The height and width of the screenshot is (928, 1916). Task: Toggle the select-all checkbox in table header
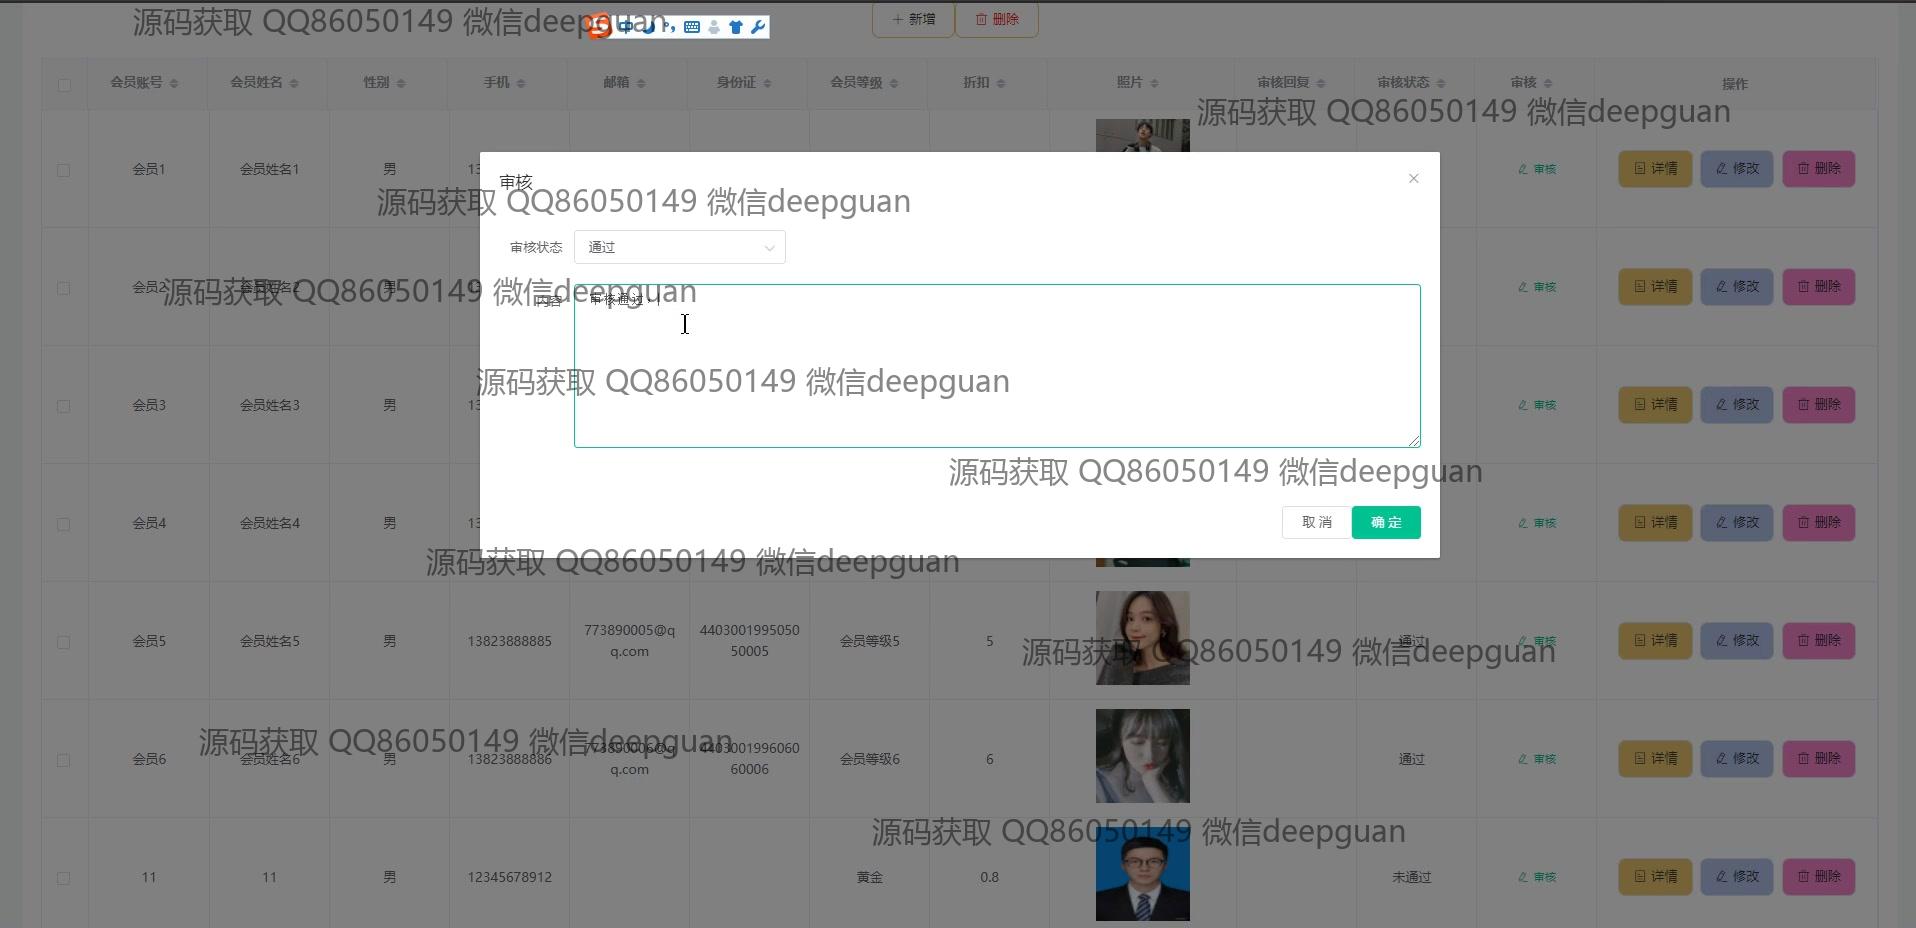(x=64, y=85)
